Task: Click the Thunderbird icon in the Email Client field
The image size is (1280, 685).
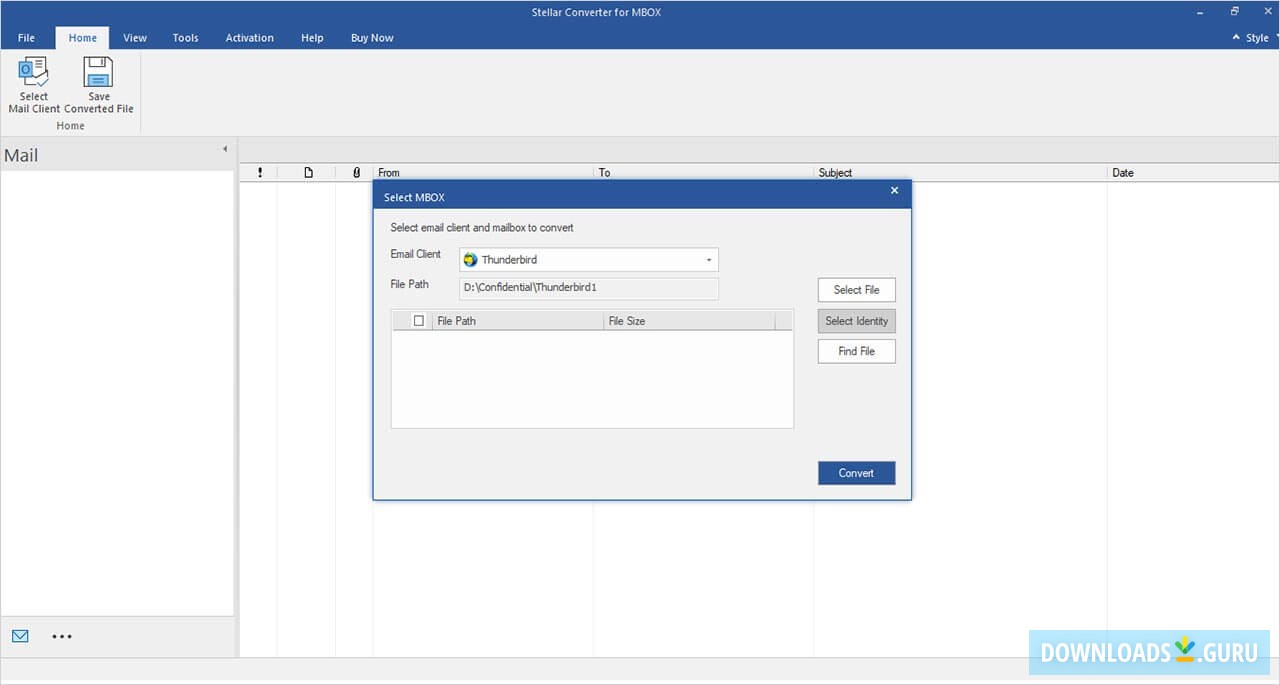Action: click(x=470, y=259)
